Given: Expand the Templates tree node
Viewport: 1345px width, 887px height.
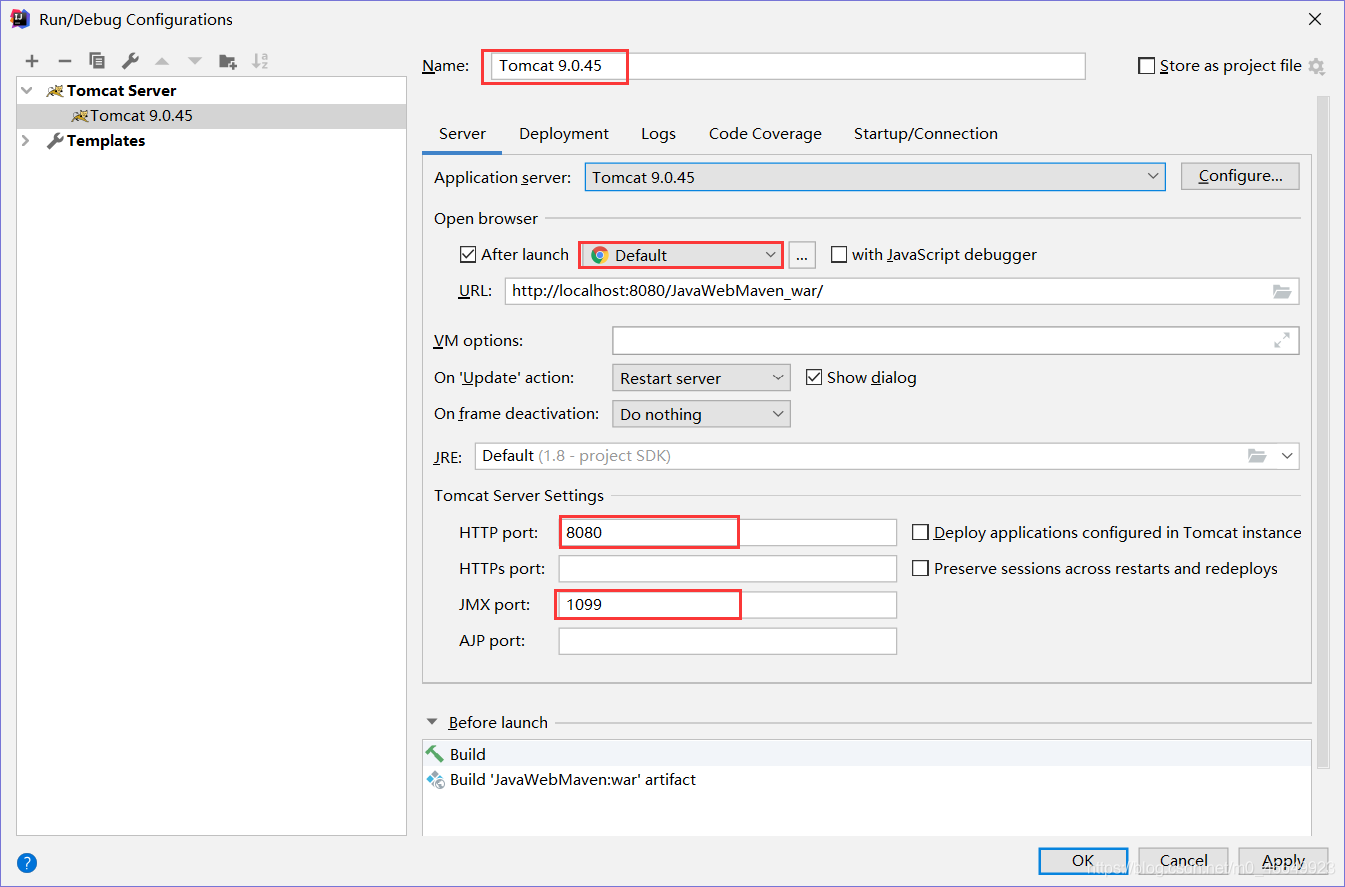Looking at the screenshot, I should 26,141.
